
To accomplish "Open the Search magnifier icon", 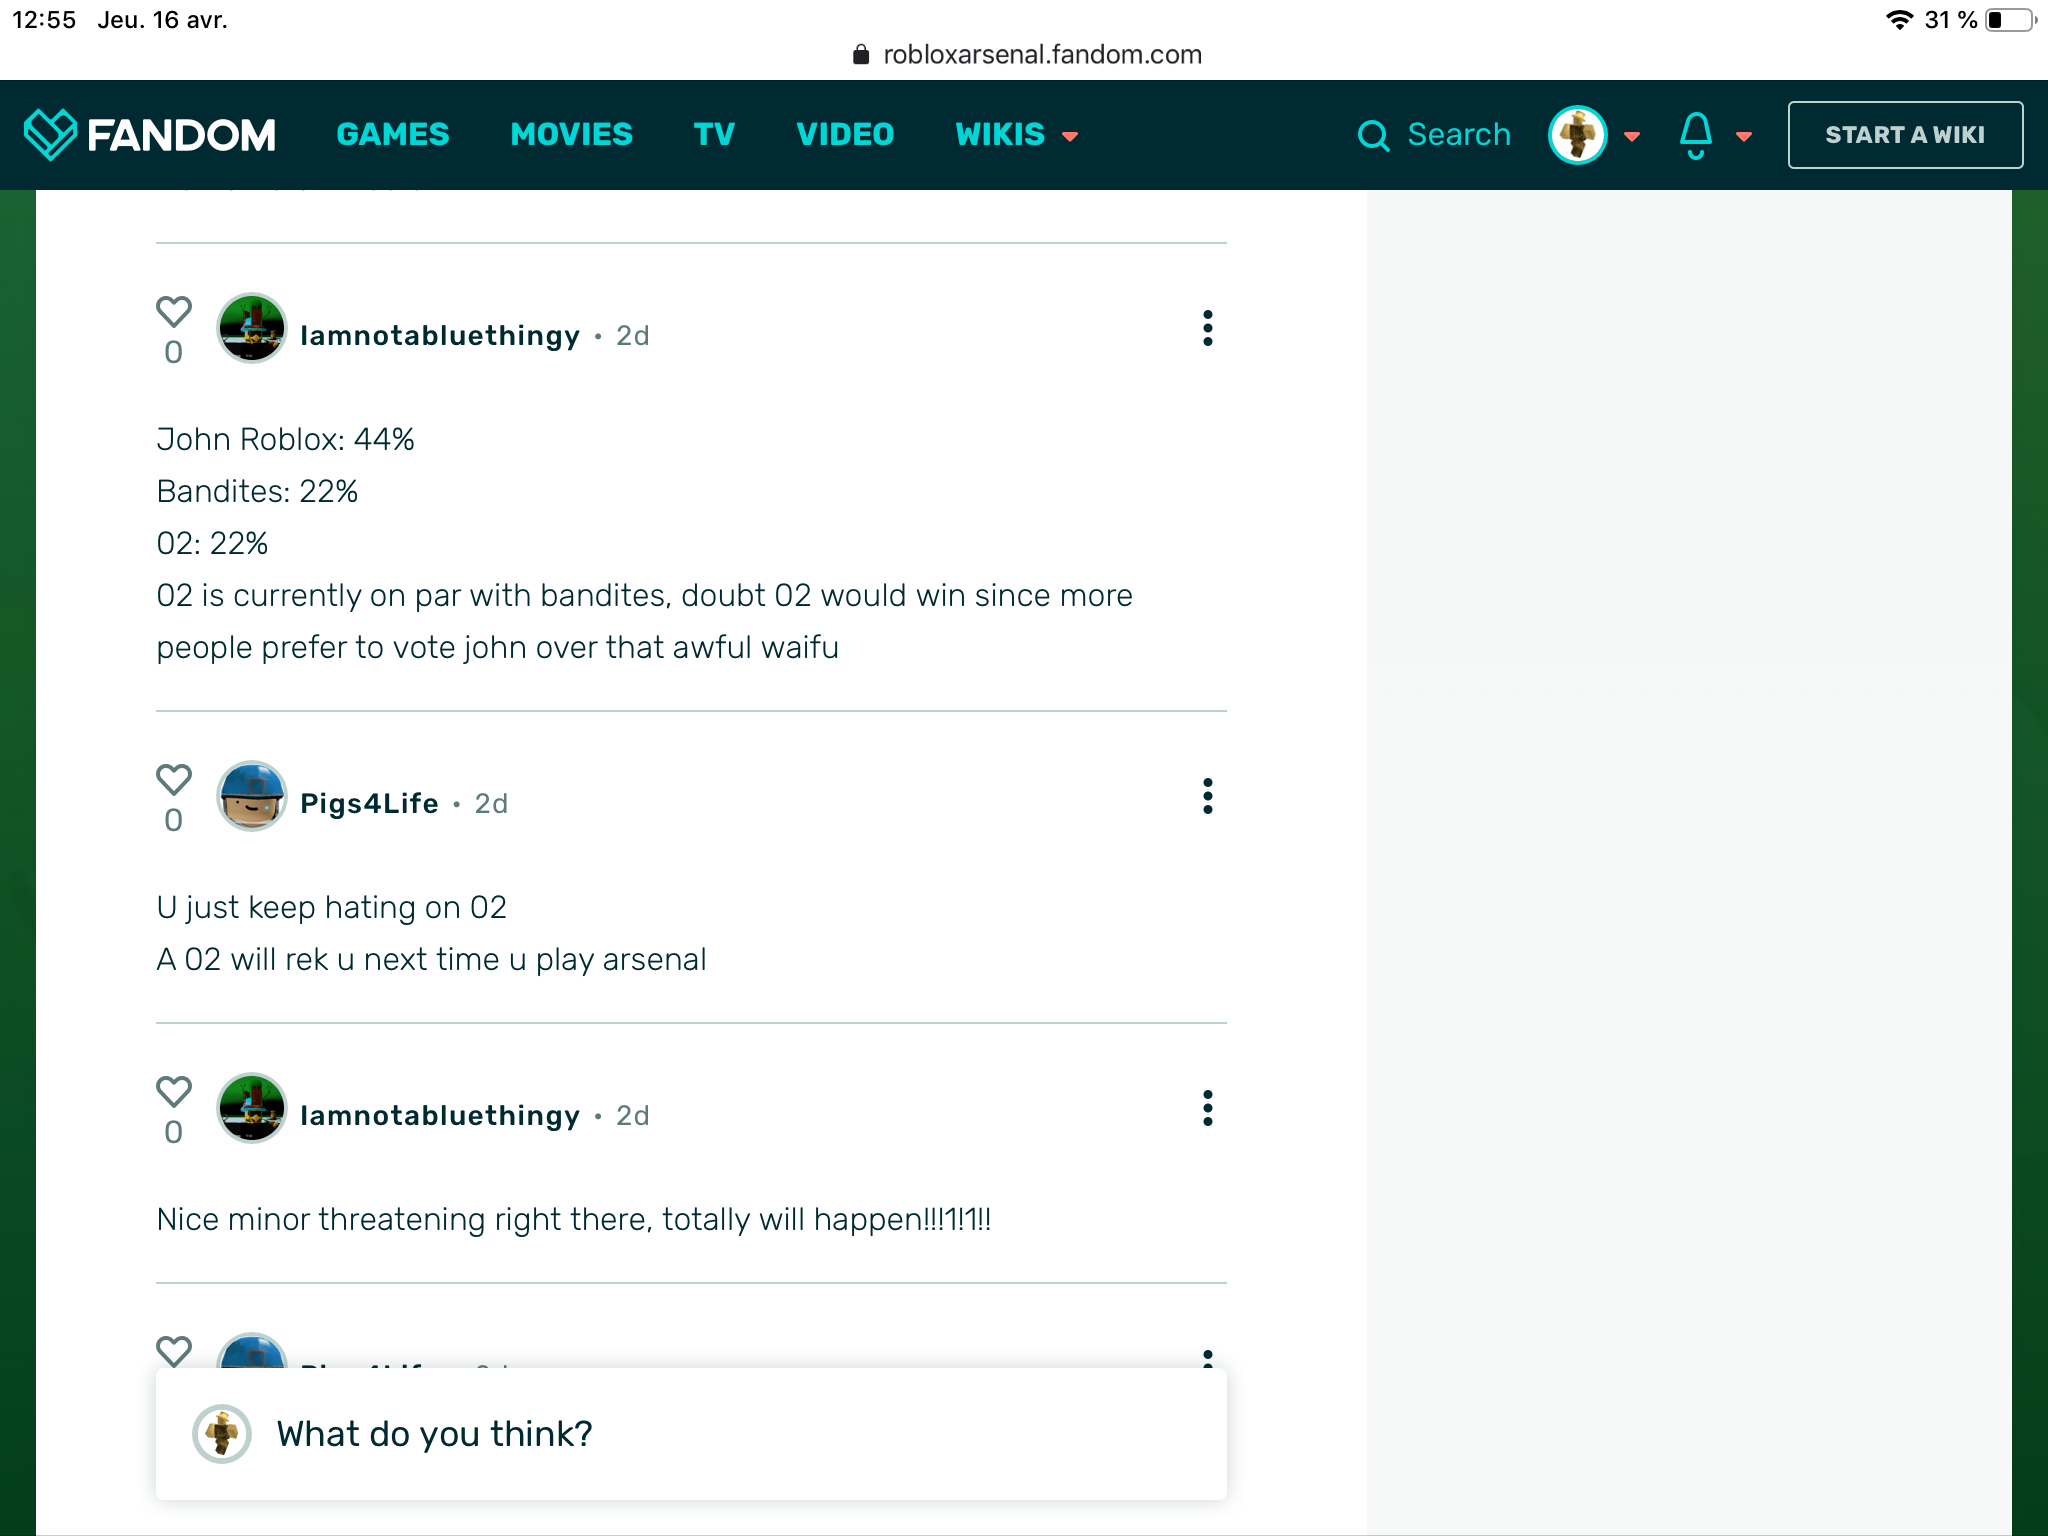I will [1373, 136].
